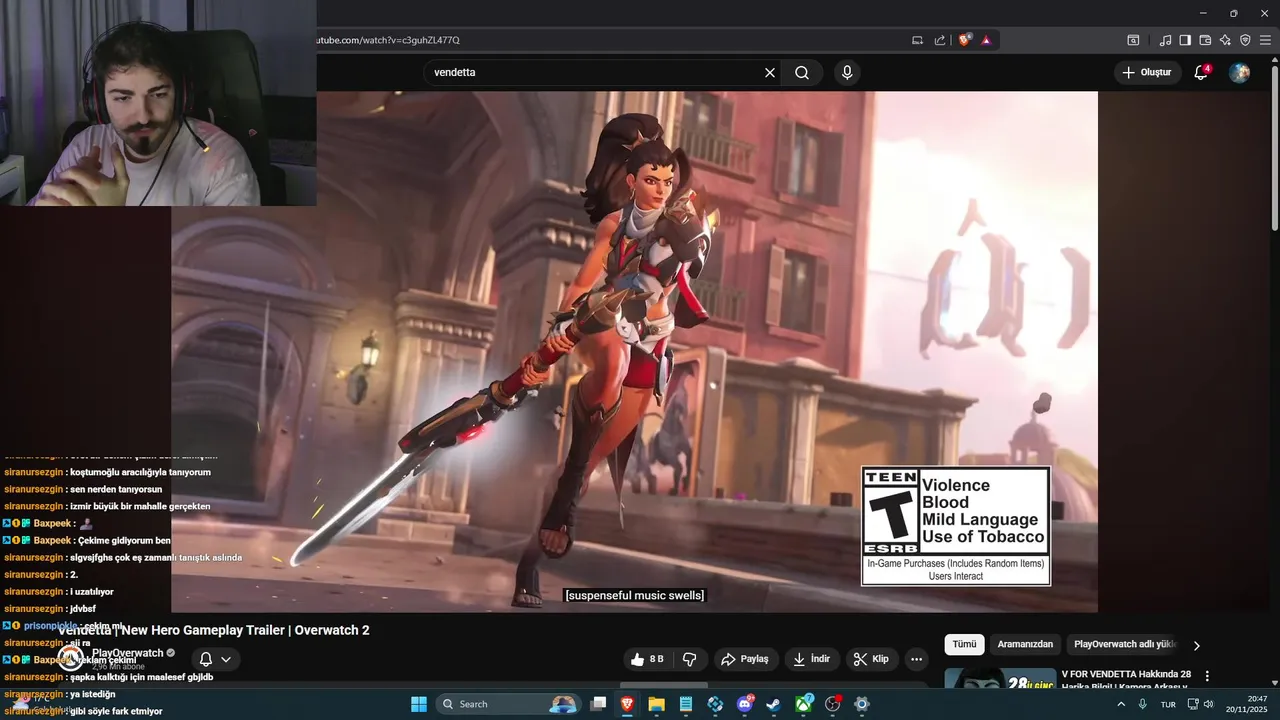Open Discord from the taskbar
The width and height of the screenshot is (1280, 720).
click(x=745, y=704)
